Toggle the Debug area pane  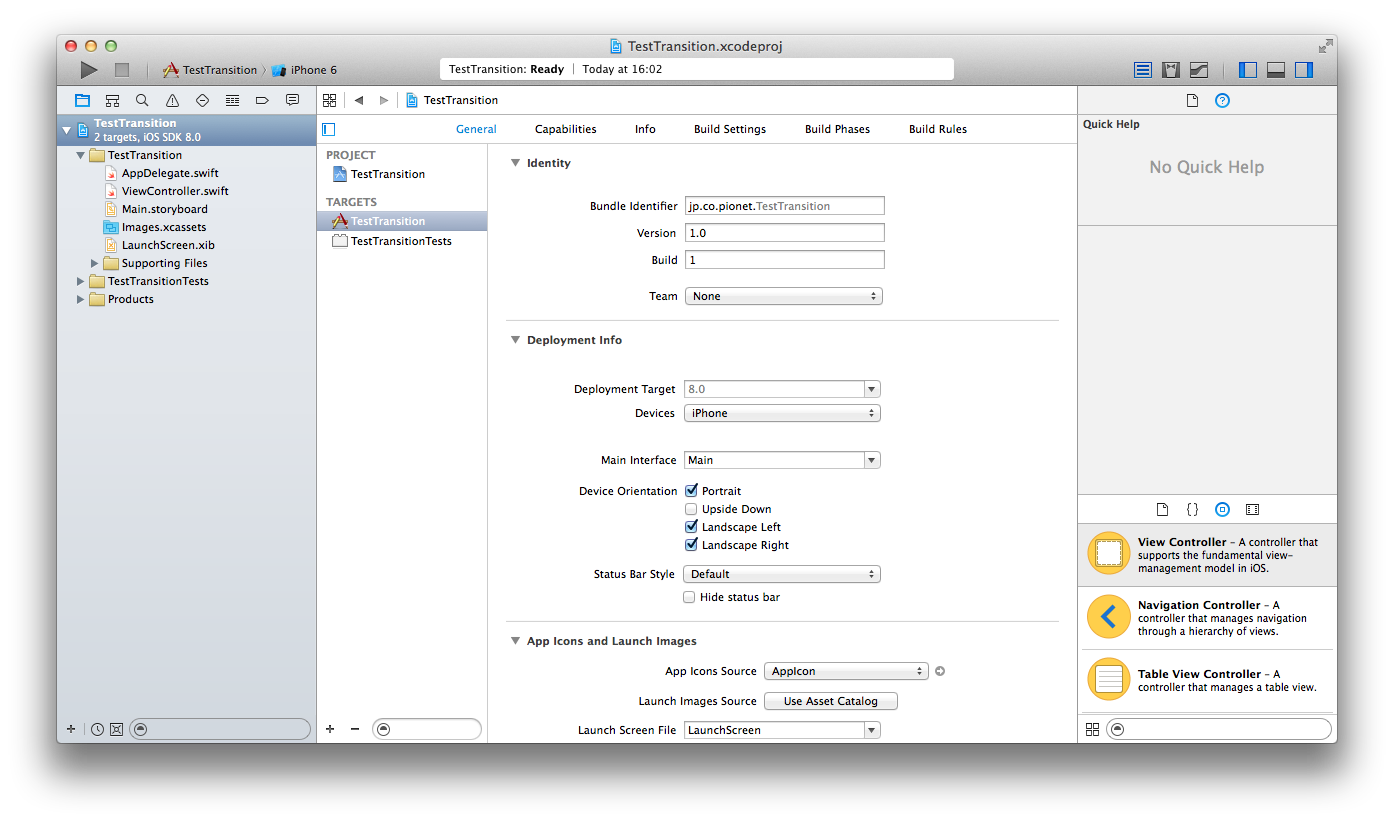[1276, 70]
